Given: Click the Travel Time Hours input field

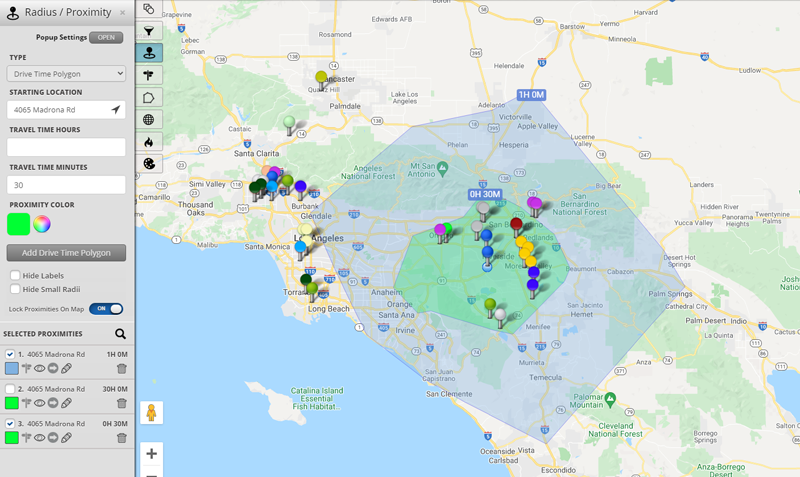Looking at the screenshot, I should (x=66, y=147).
